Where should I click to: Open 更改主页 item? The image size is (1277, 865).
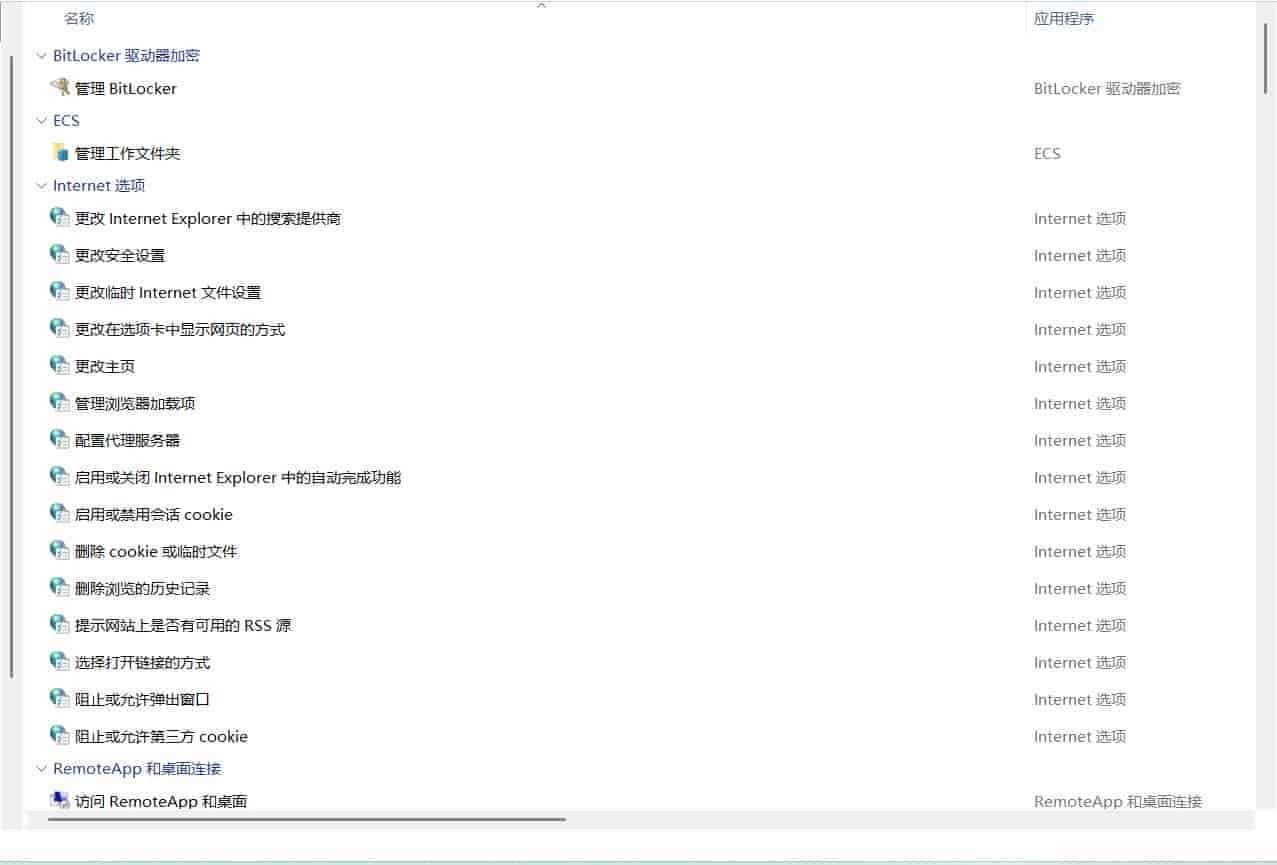pyautogui.click(x=105, y=366)
